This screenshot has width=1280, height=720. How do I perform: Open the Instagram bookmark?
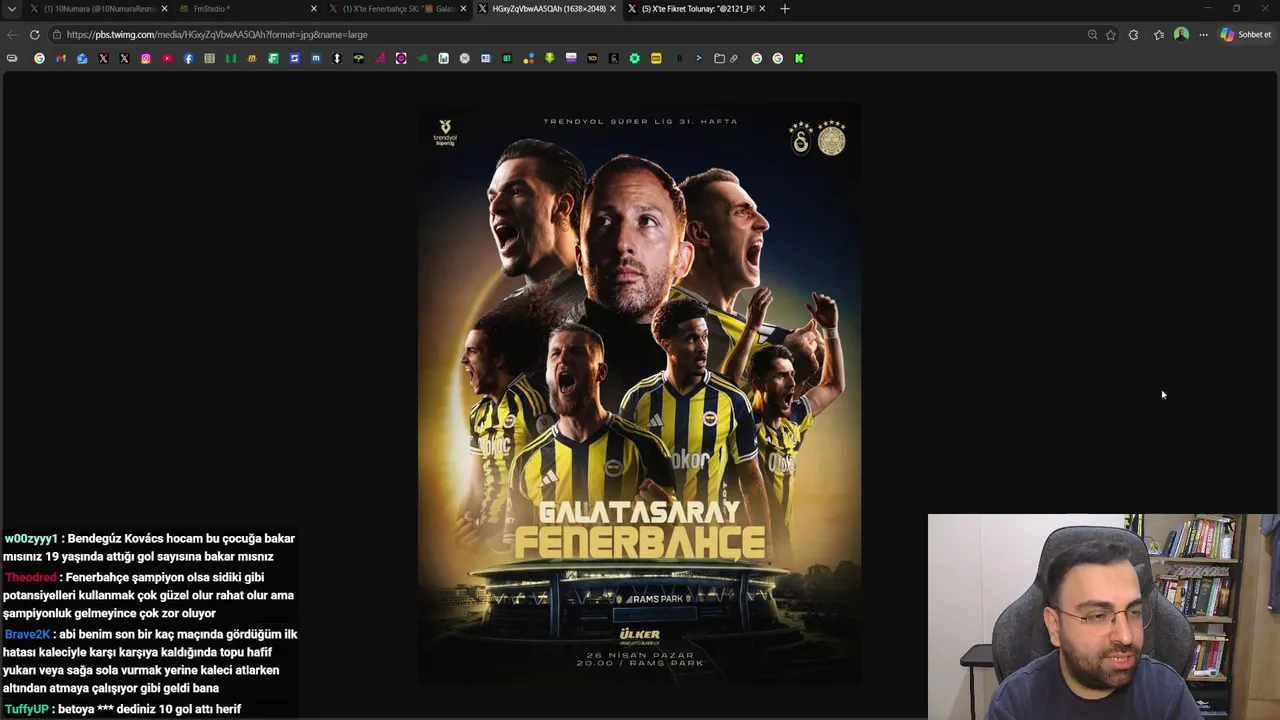tap(146, 58)
